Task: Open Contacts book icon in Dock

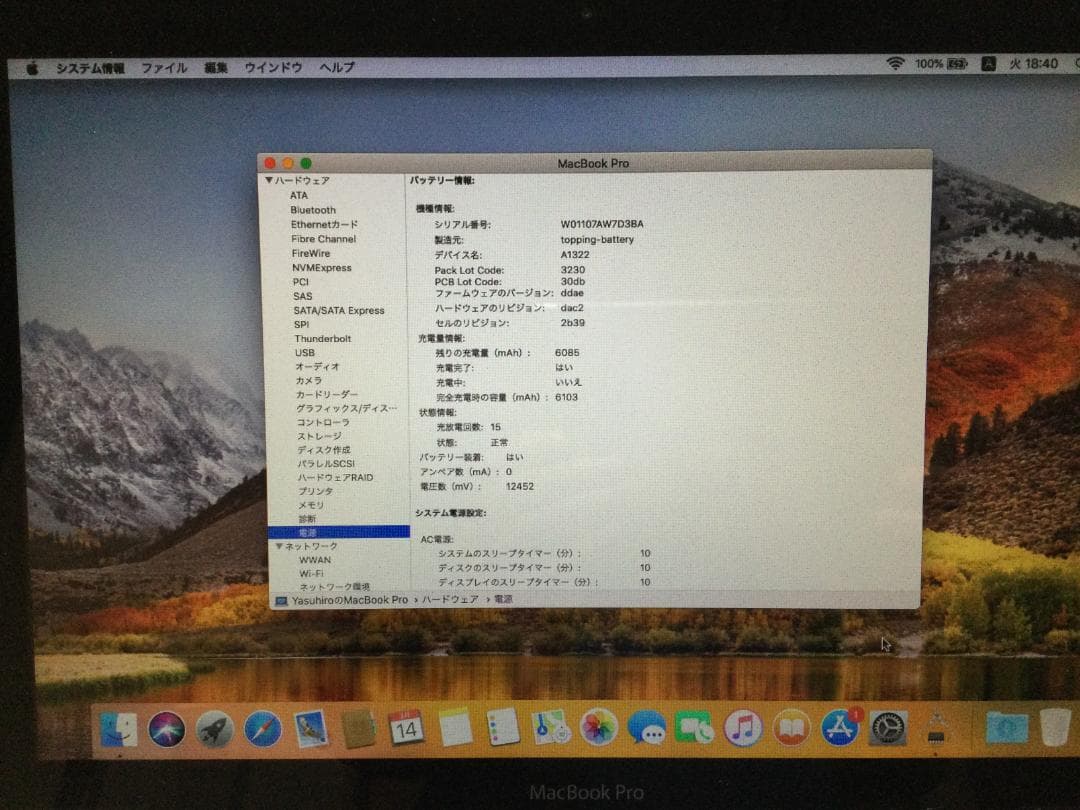Action: point(358,729)
